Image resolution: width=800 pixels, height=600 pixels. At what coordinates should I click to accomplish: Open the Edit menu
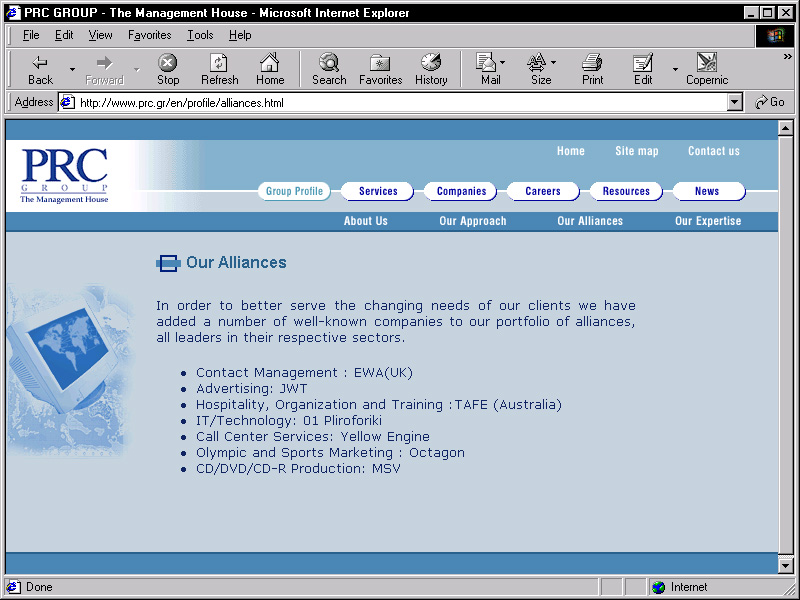click(x=64, y=35)
